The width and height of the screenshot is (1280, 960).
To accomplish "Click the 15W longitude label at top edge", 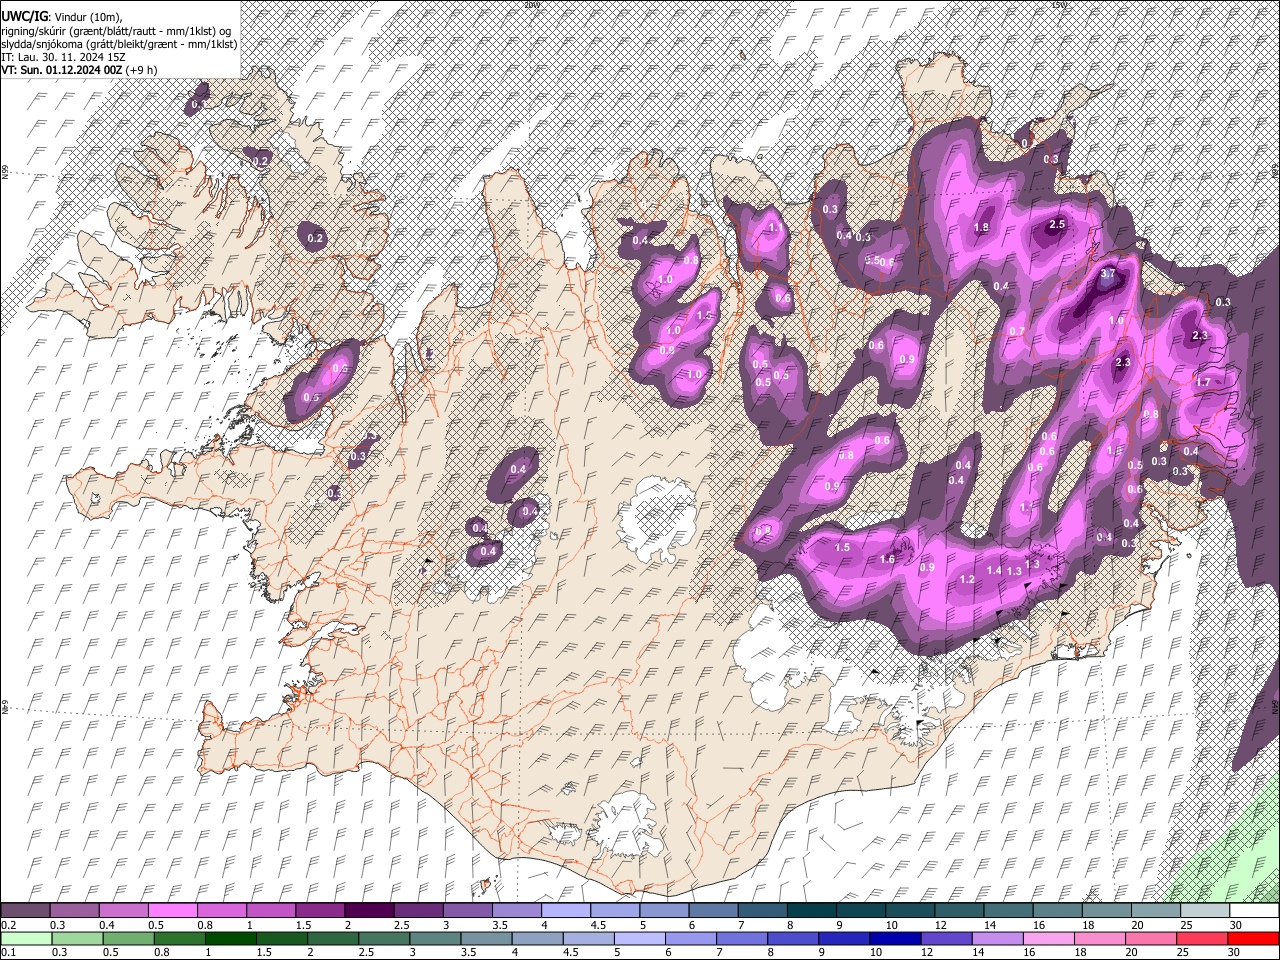I will point(1059,5).
